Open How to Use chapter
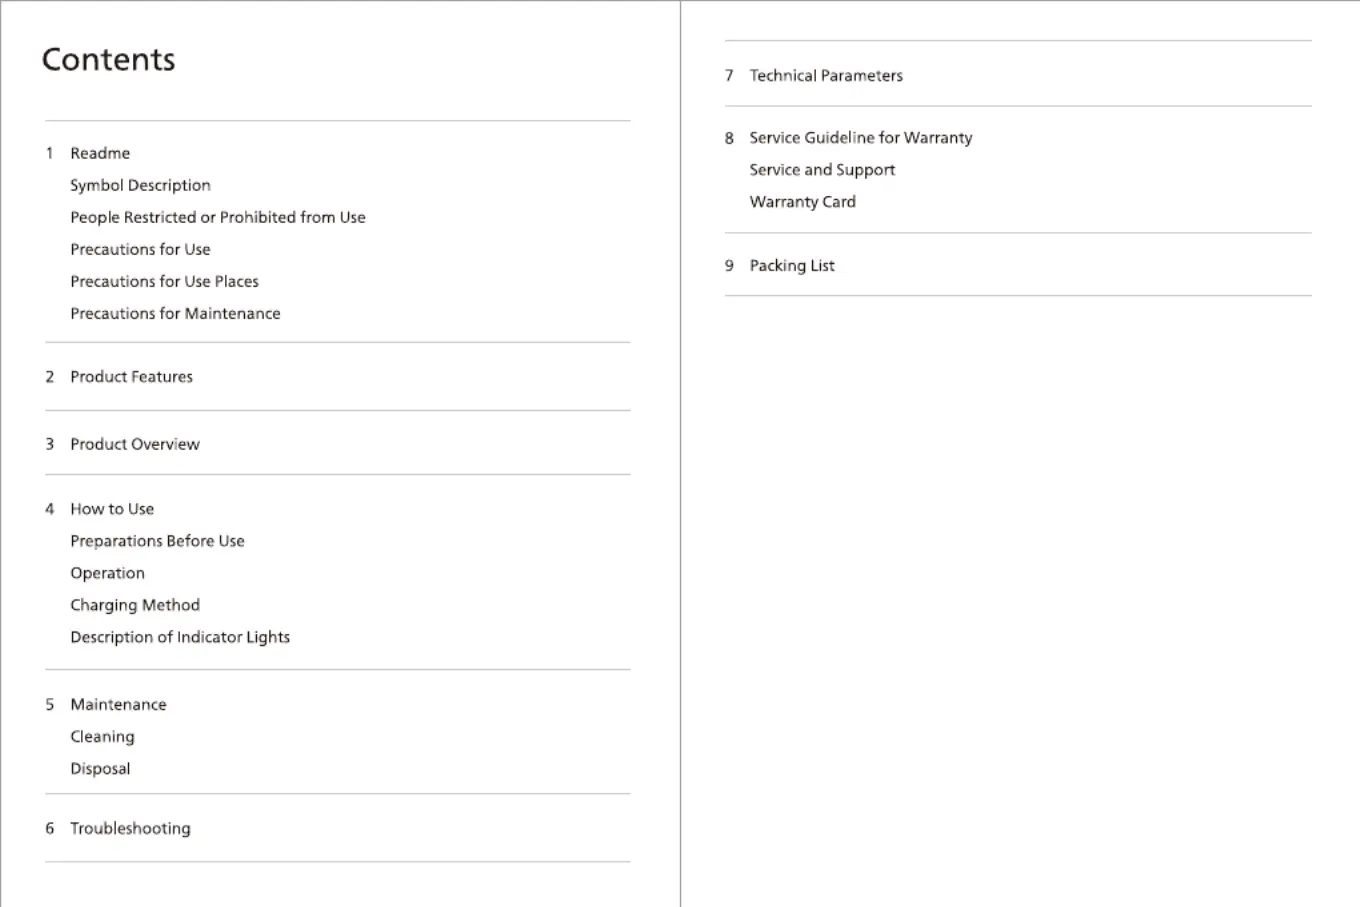 click(x=112, y=509)
